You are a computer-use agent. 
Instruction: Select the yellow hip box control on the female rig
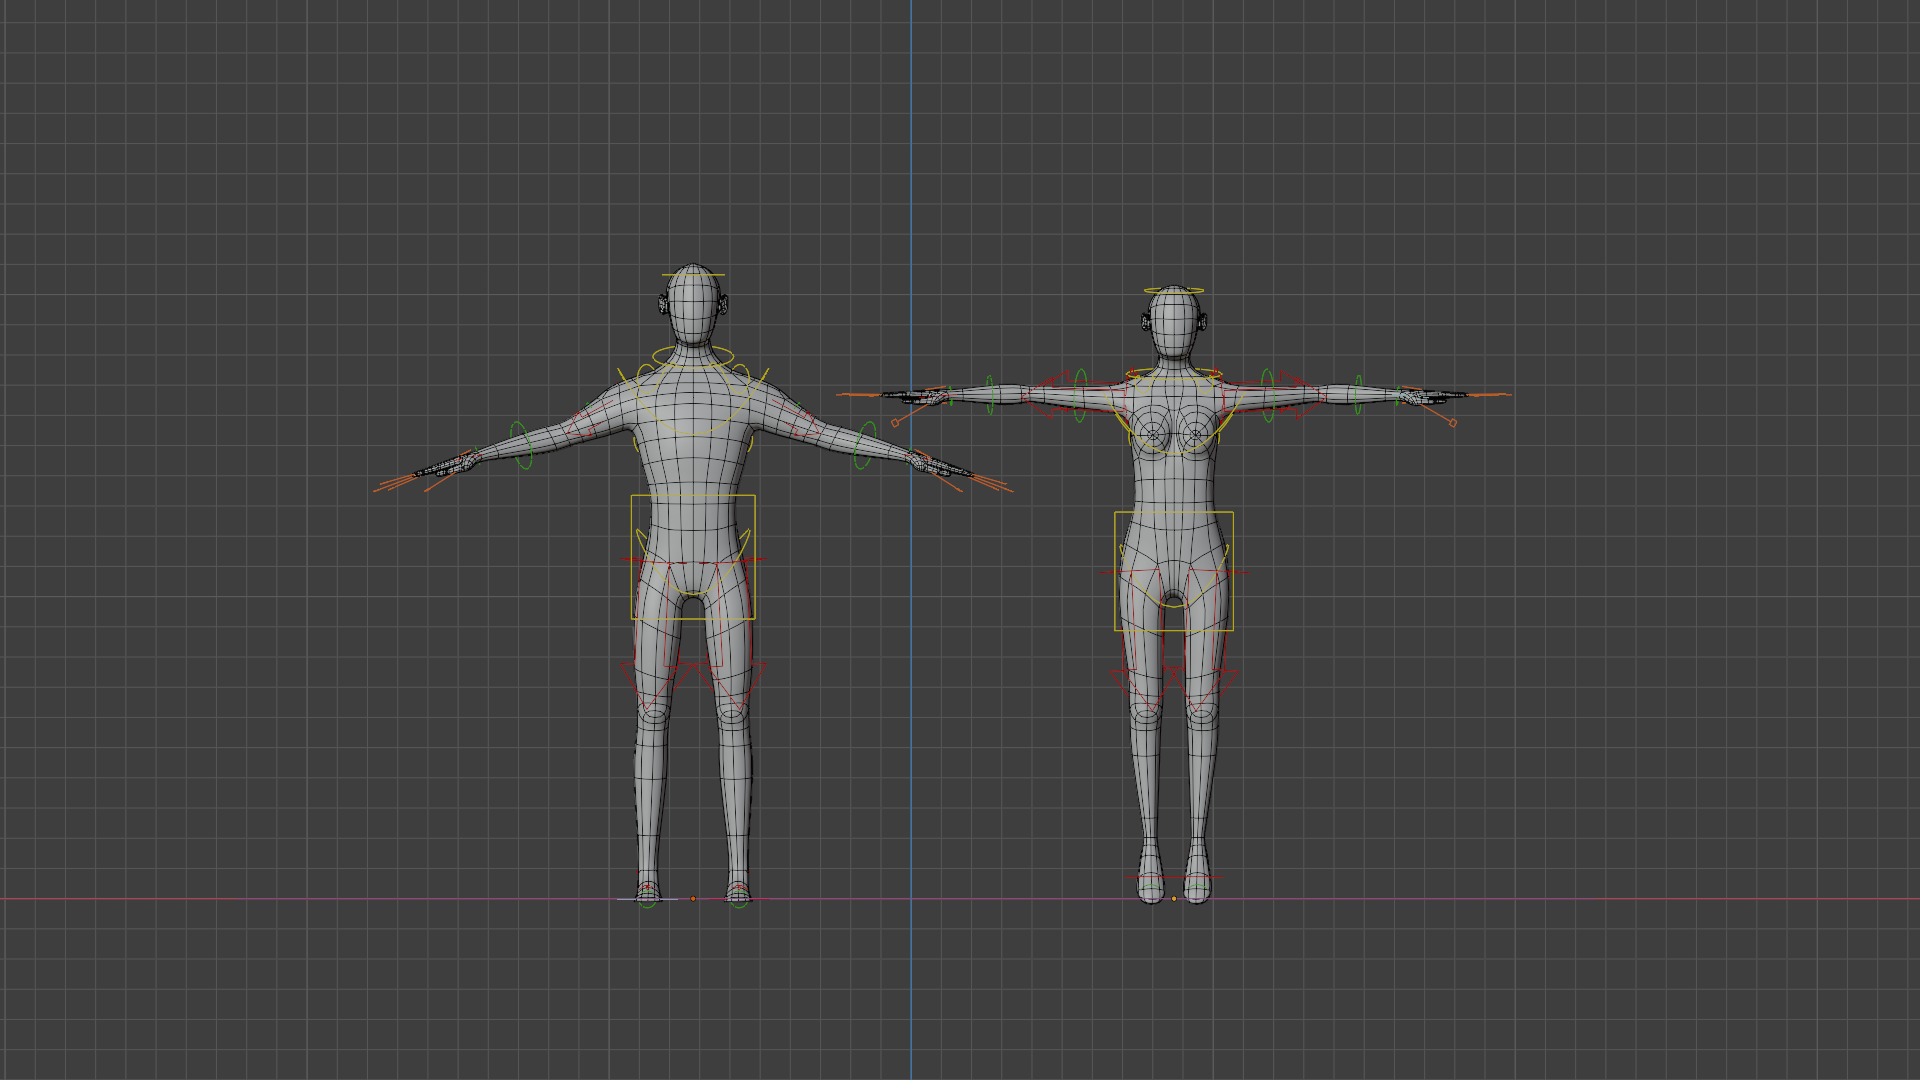tap(1113, 570)
